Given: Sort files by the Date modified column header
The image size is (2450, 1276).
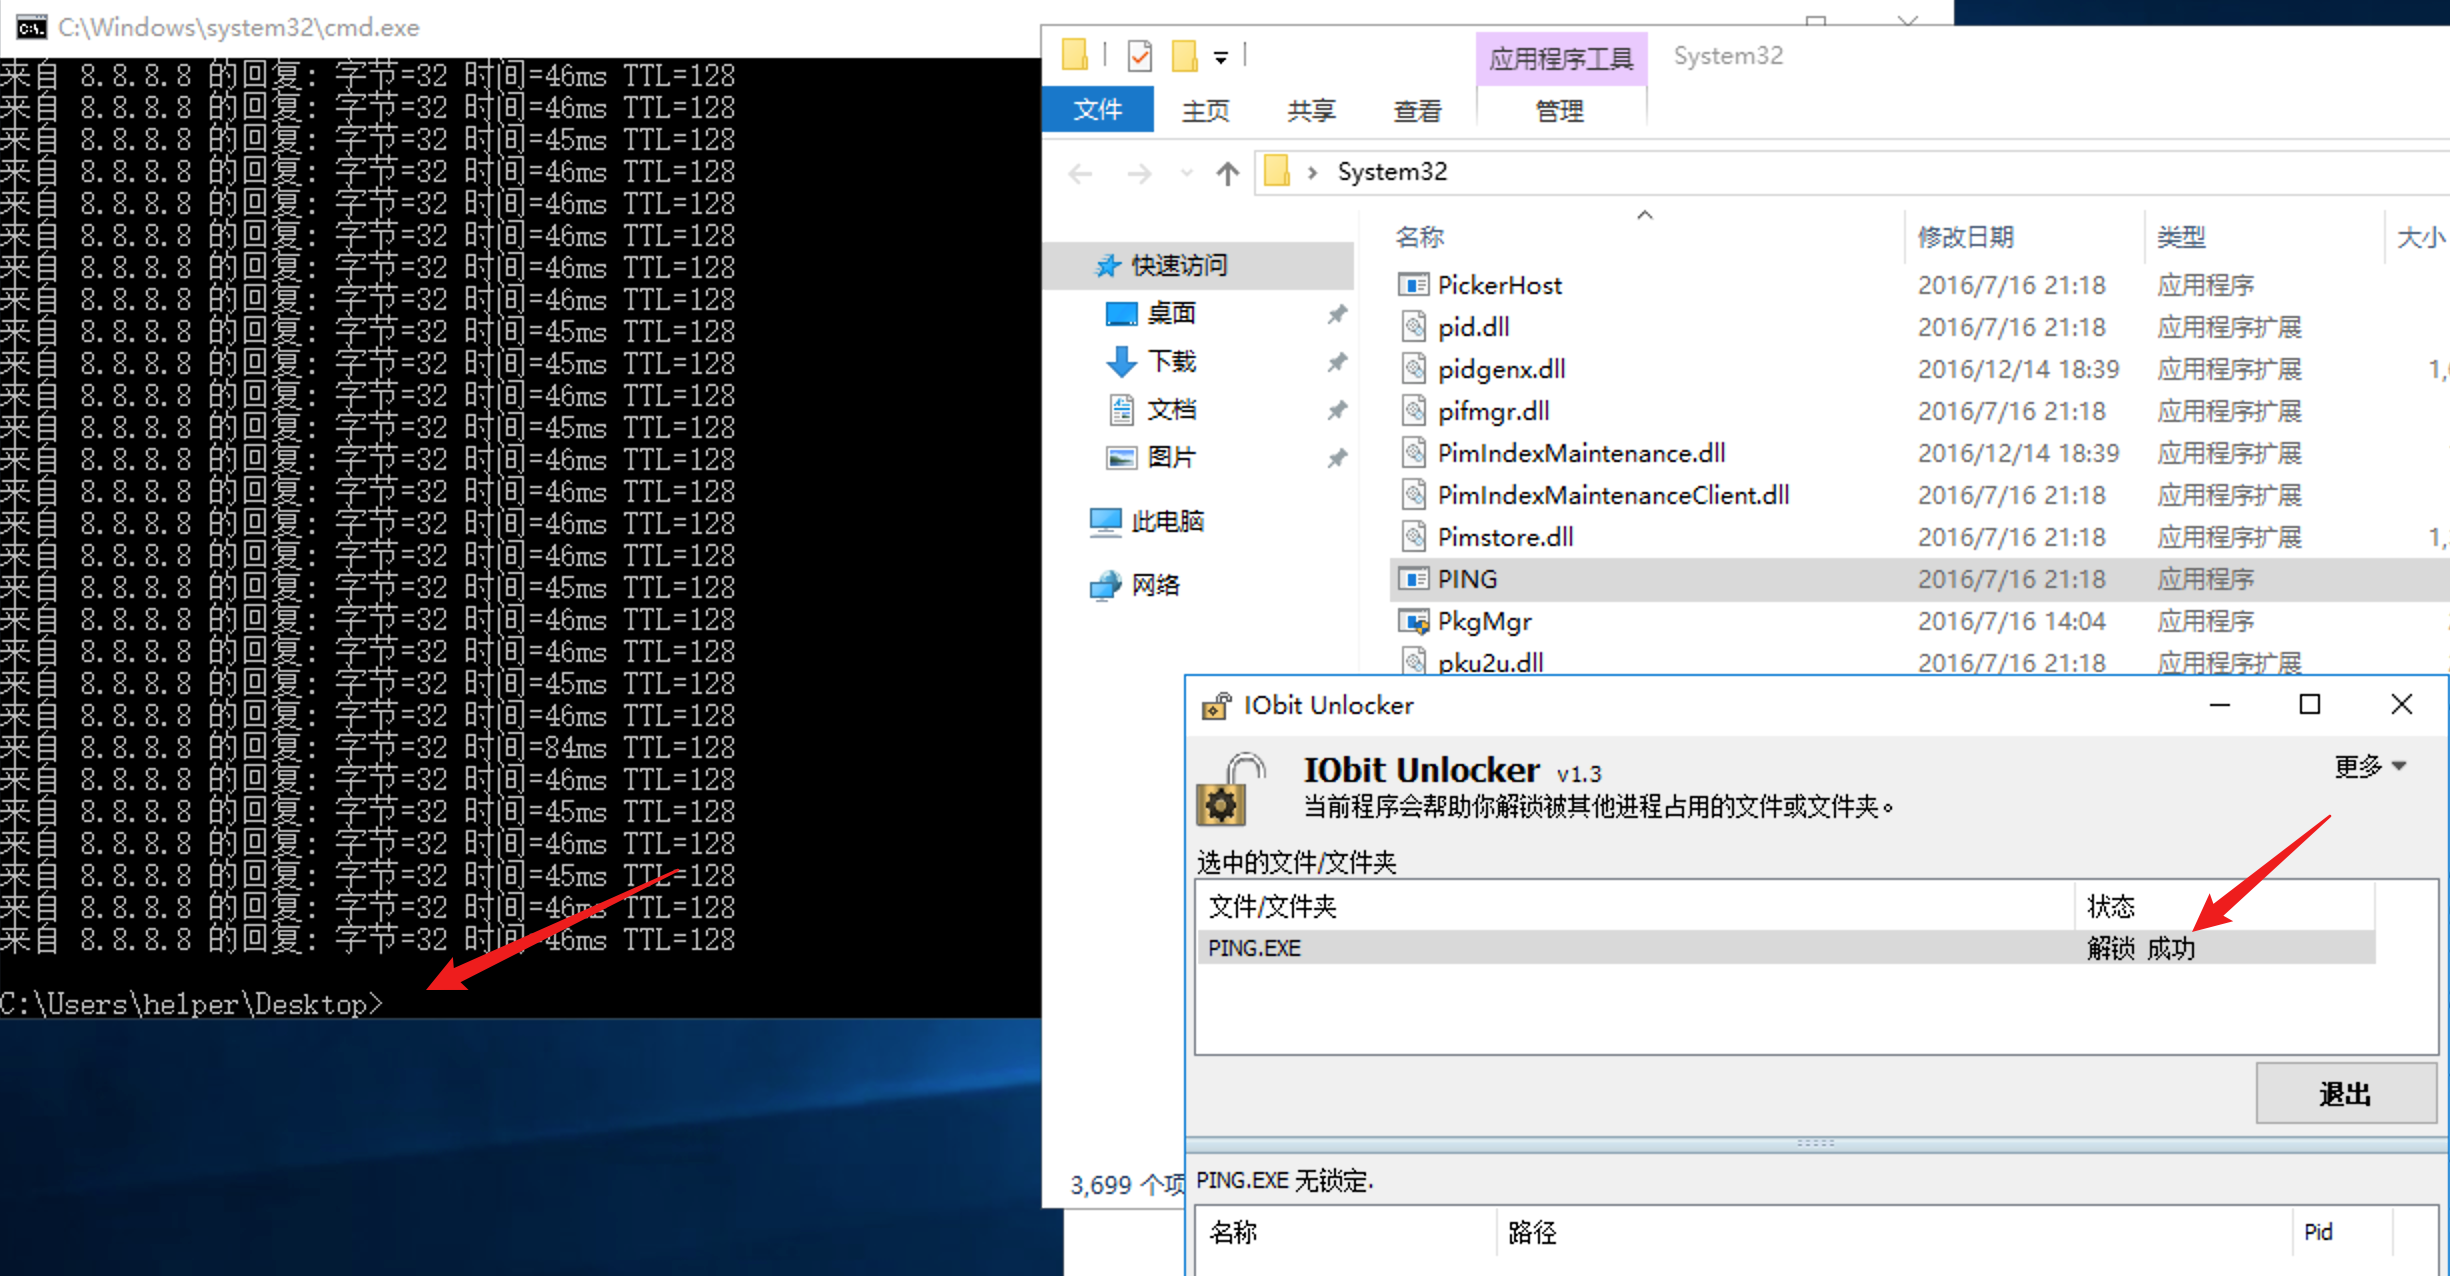Looking at the screenshot, I should tap(1965, 237).
